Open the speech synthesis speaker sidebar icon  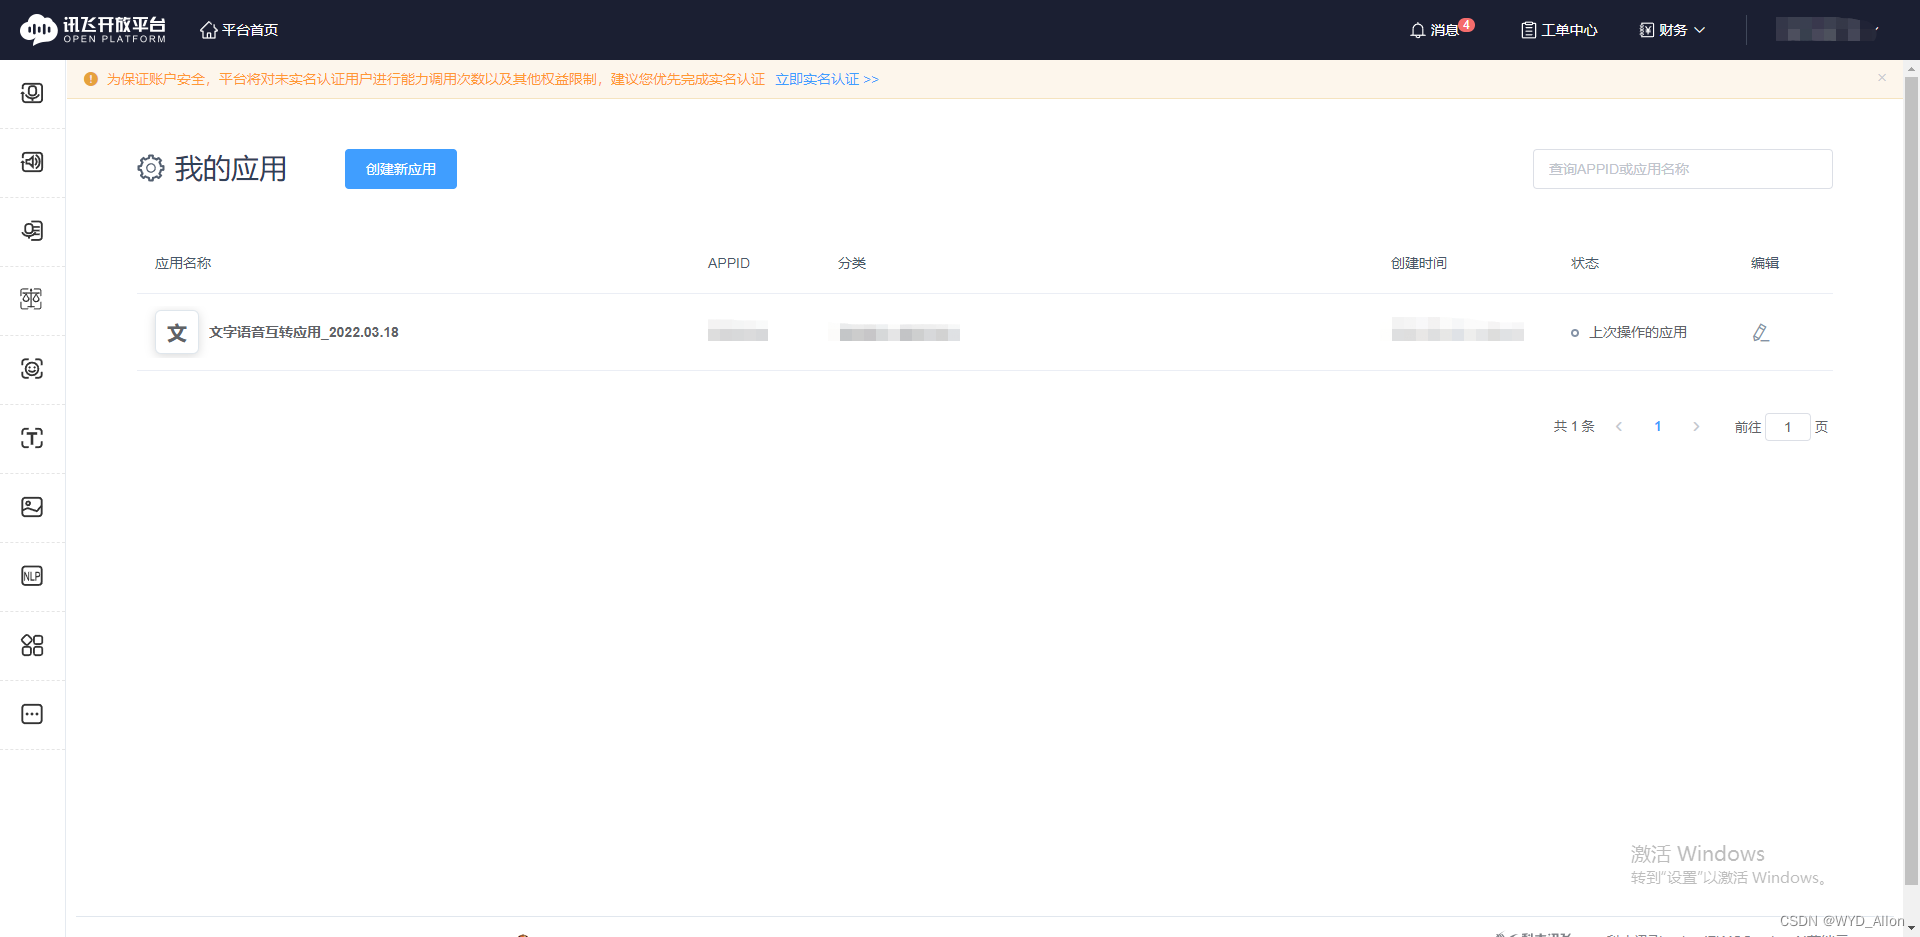32,162
